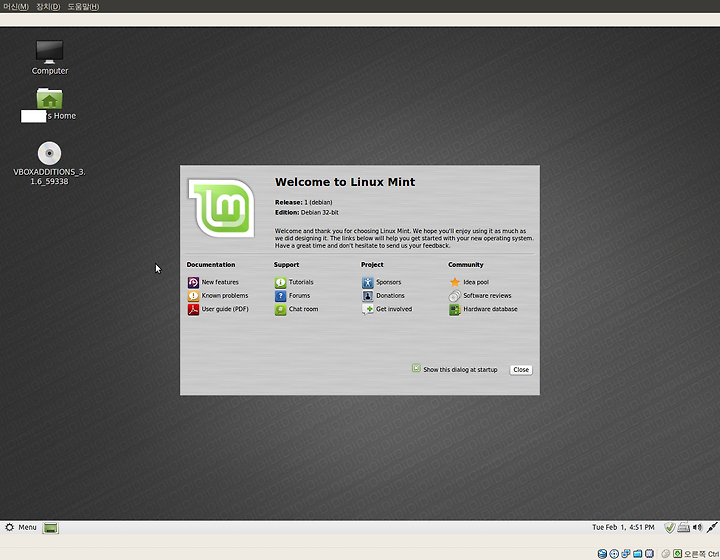
Task: Click the Get involved plus icon
Action: click(368, 309)
